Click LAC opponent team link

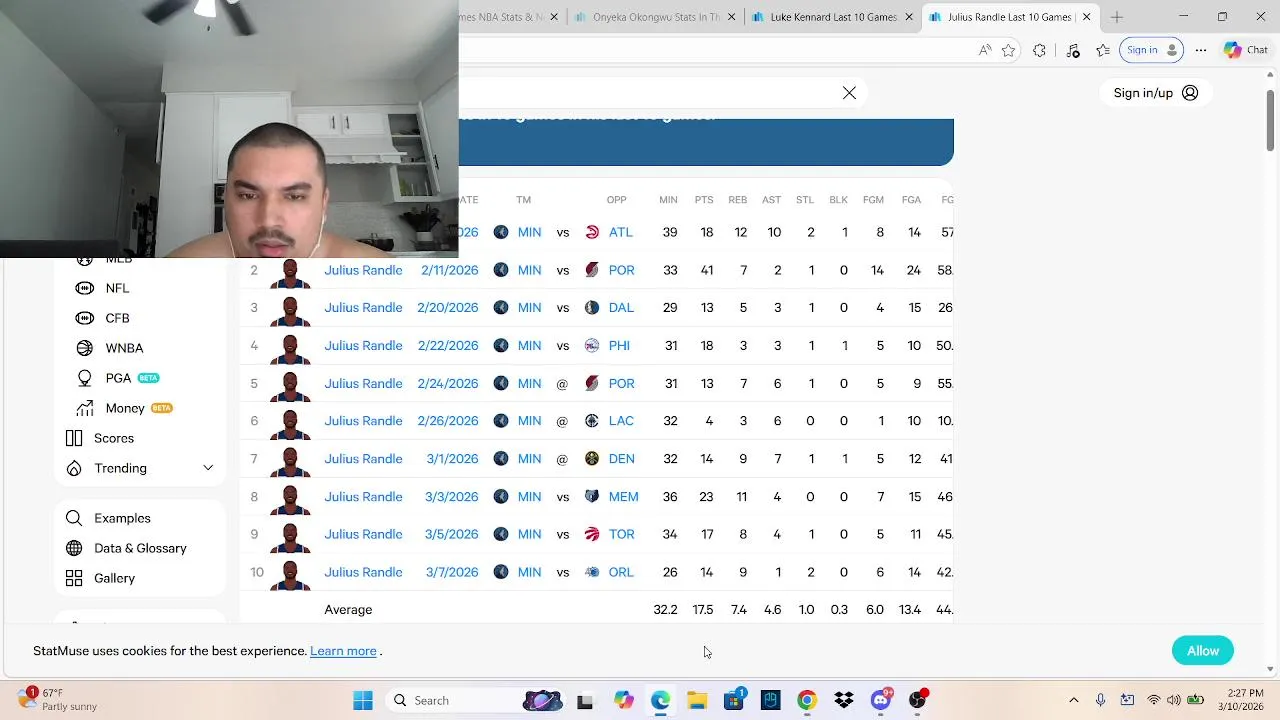(x=621, y=421)
